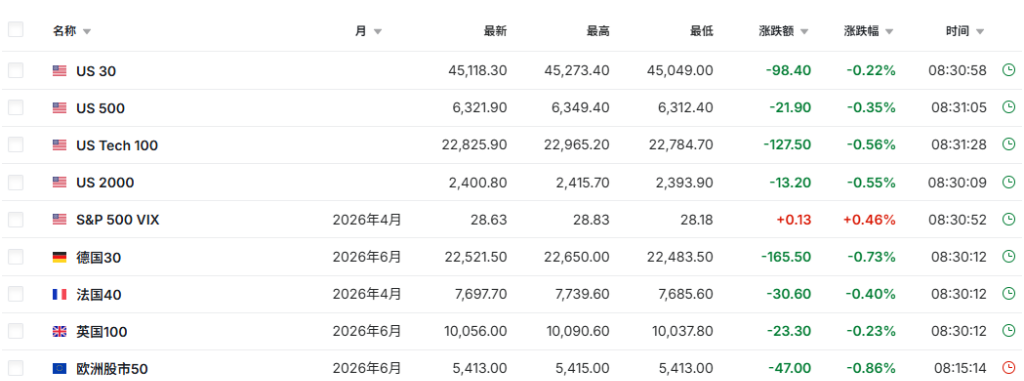Click the clock icon in US 500 row
1024x381 pixels.
click(1008, 107)
